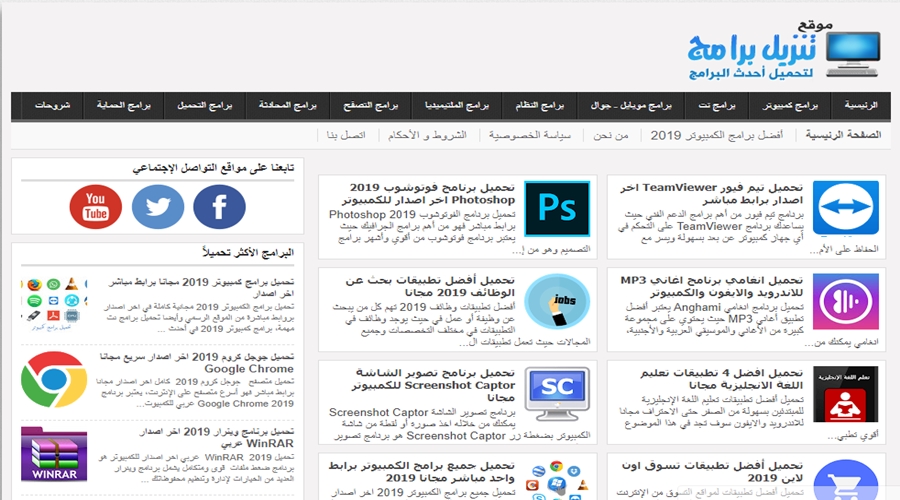Open the YouTube social icon

[95, 207]
